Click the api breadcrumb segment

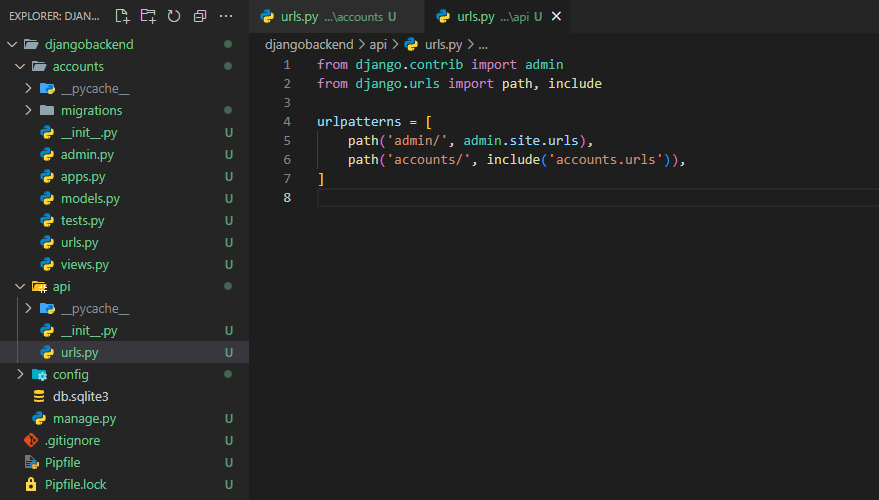pyautogui.click(x=377, y=44)
